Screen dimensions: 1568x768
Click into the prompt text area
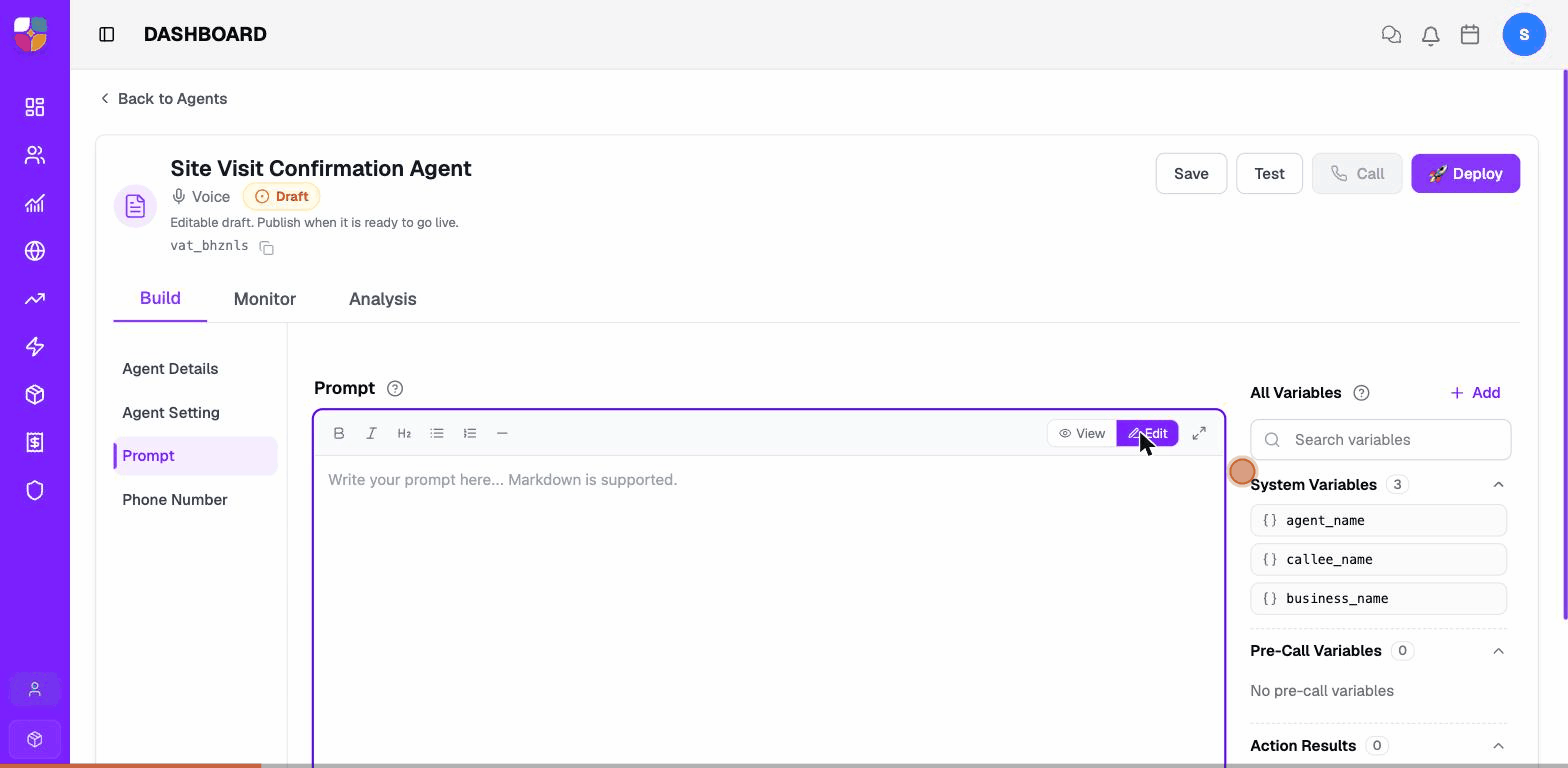coord(769,610)
